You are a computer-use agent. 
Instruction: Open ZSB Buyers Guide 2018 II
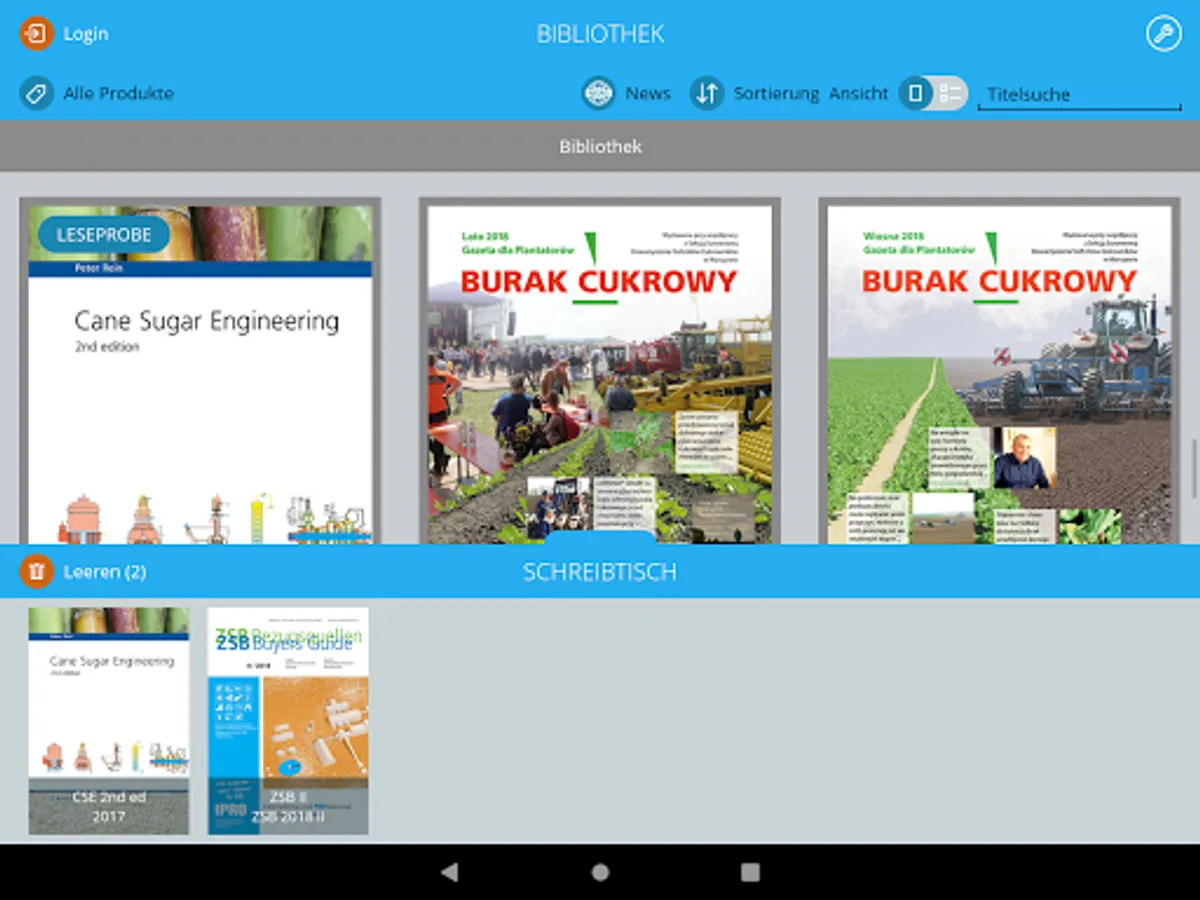click(x=288, y=721)
